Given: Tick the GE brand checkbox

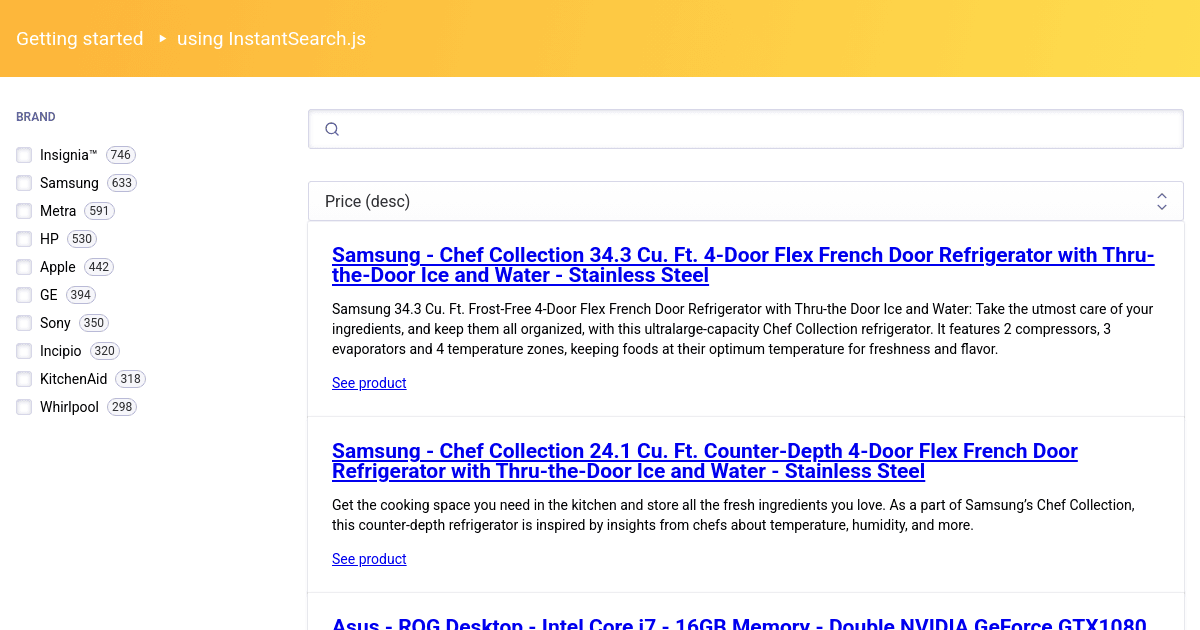Looking at the screenshot, I should tap(24, 295).
